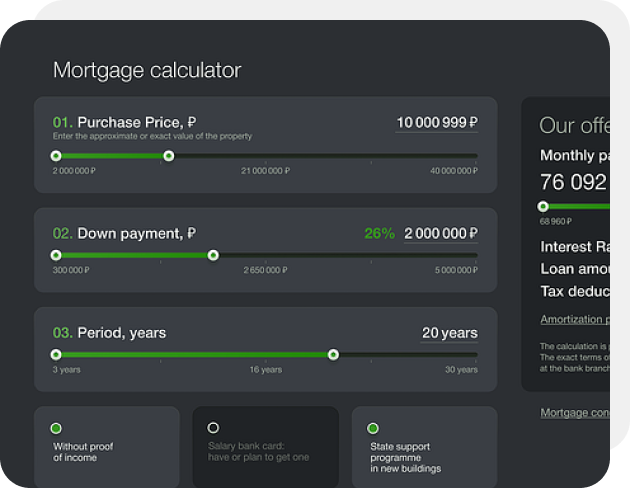This screenshot has height=488, width=630.
Task: Click the Down payment slider left handle
Action: coord(56,255)
